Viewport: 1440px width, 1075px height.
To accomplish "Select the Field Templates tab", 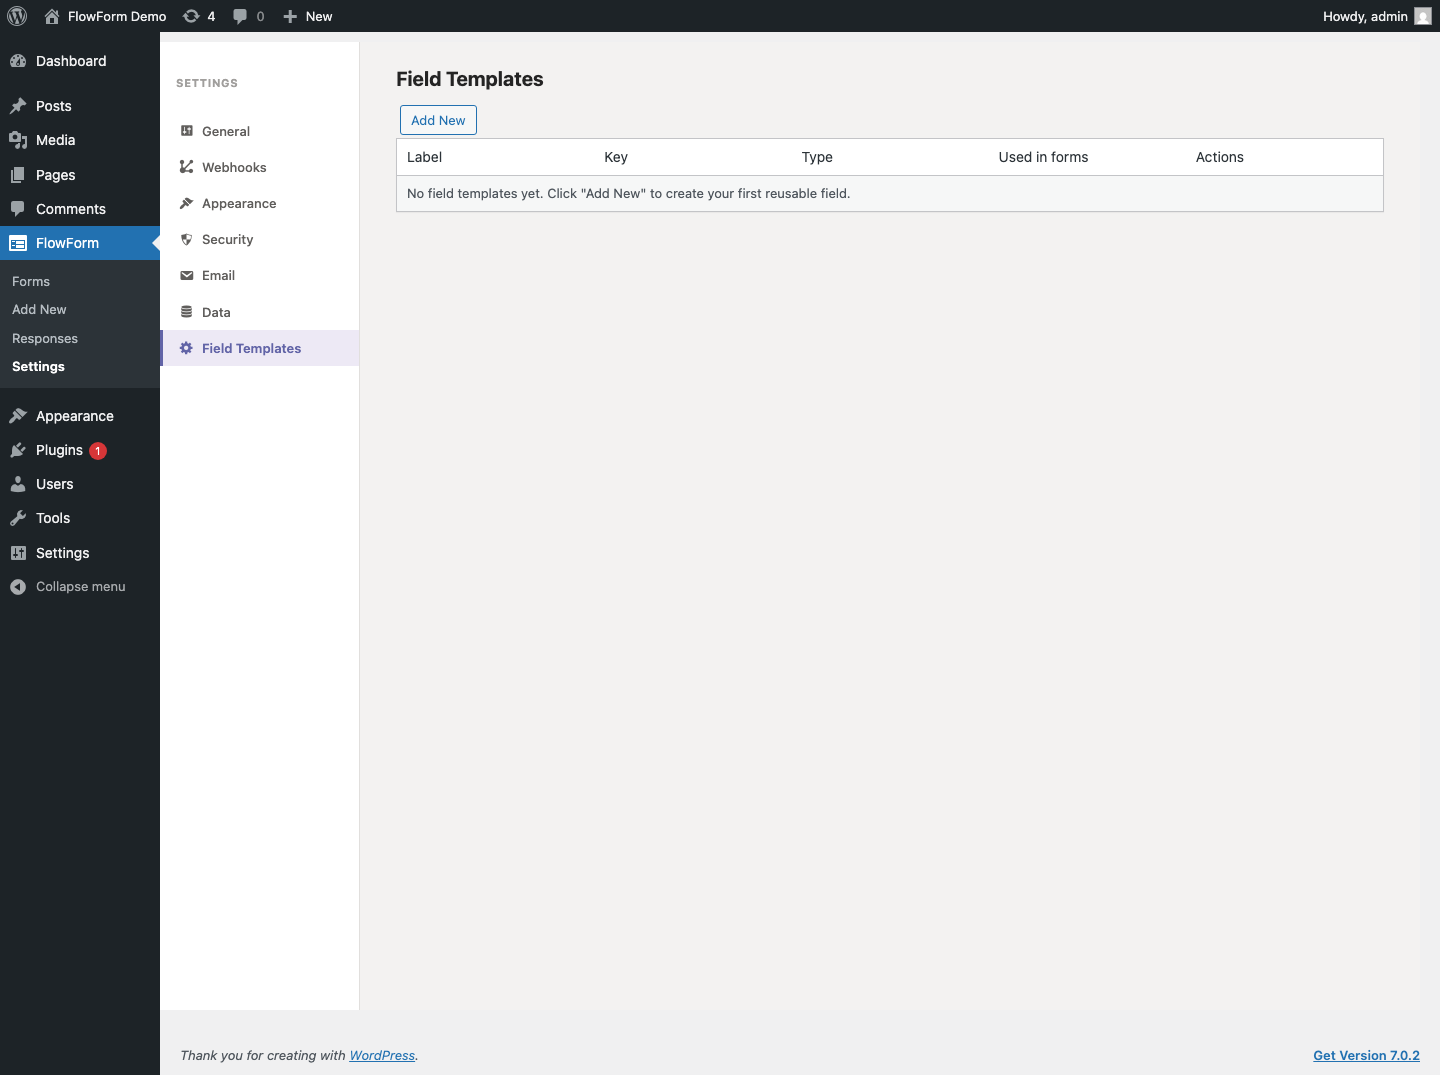I will [260, 348].
